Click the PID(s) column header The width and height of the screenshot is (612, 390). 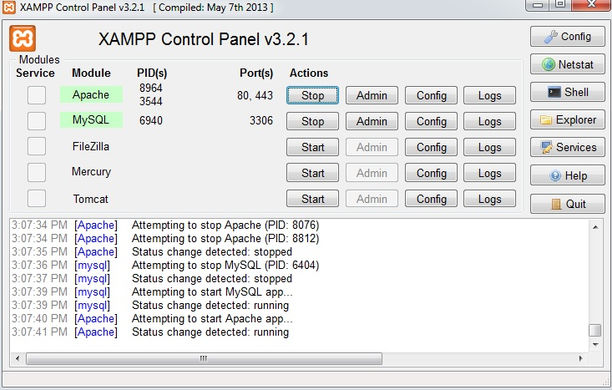[x=152, y=73]
